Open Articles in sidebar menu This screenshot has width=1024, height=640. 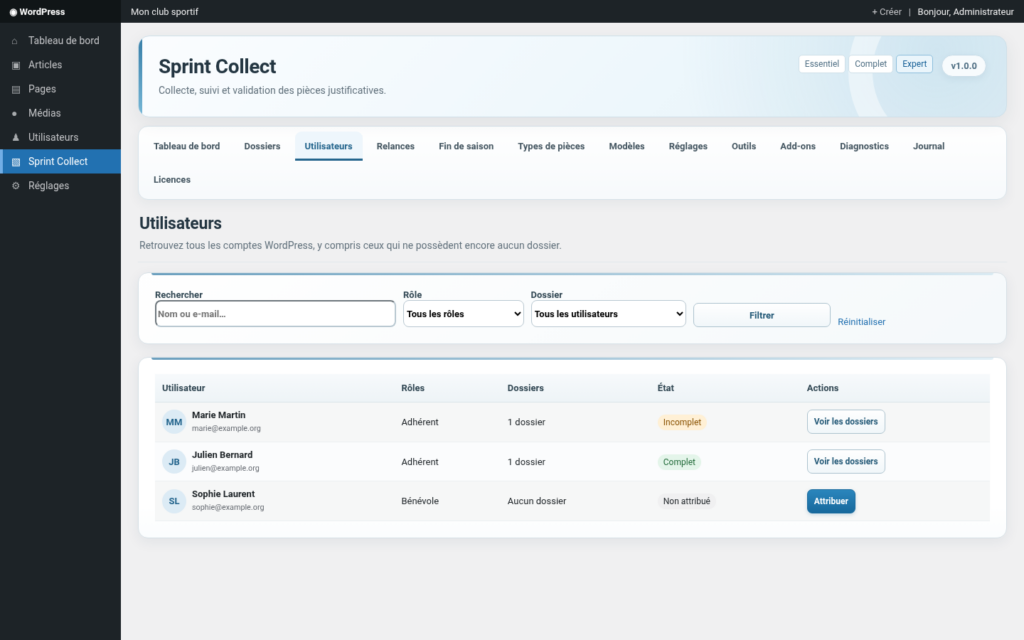[60, 65]
